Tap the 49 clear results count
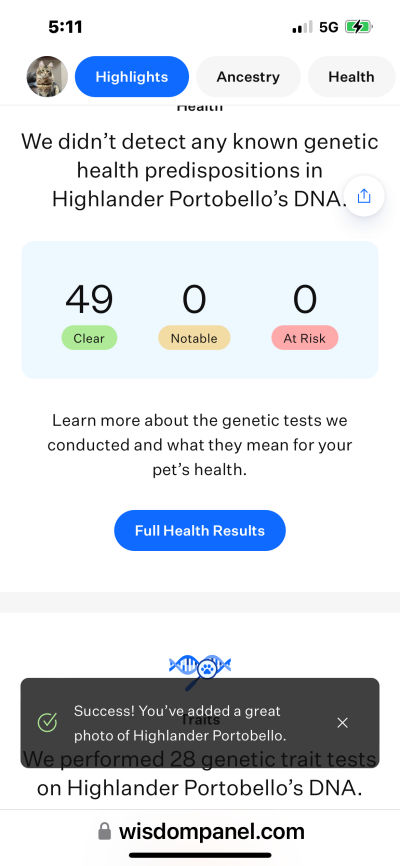Image resolution: width=400 pixels, height=866 pixels. [x=89, y=299]
